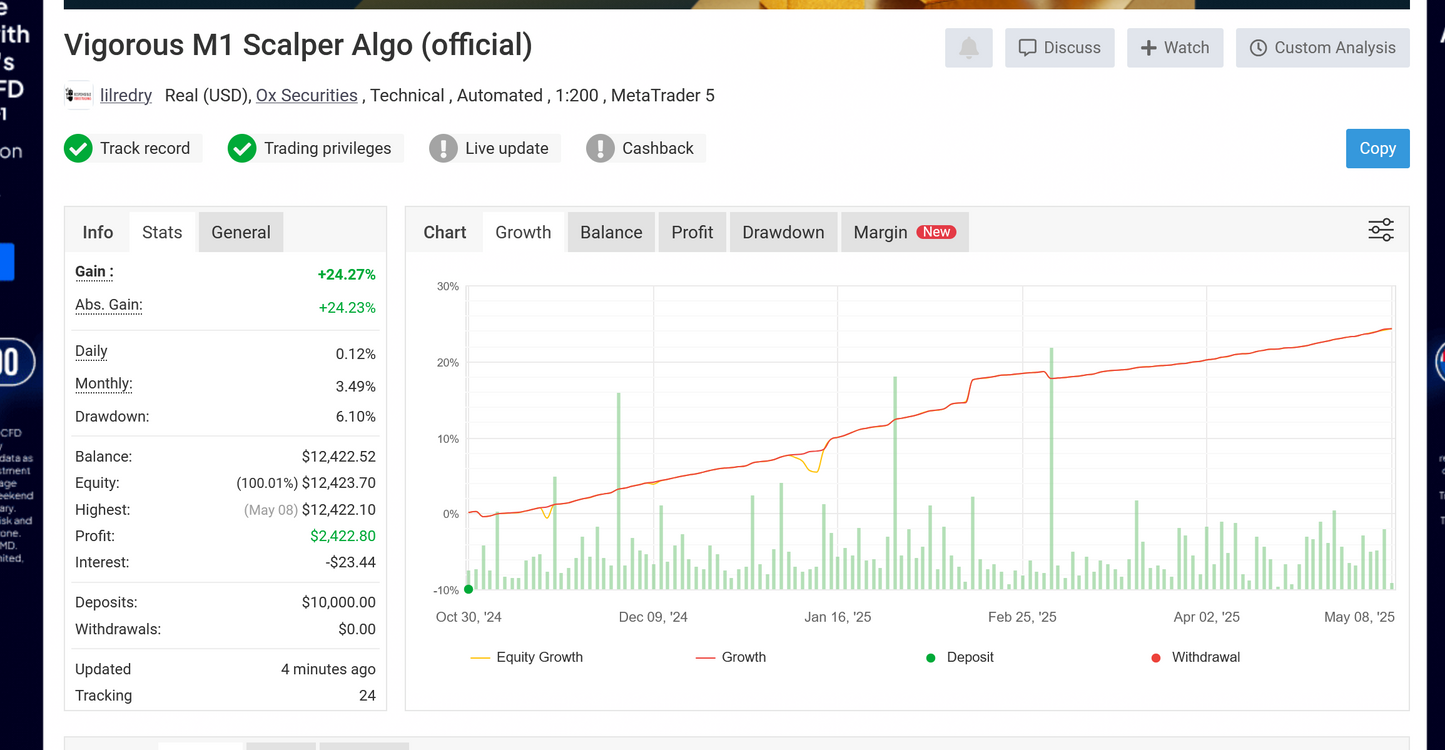Switch to the Drawdown chart tab

click(x=783, y=231)
